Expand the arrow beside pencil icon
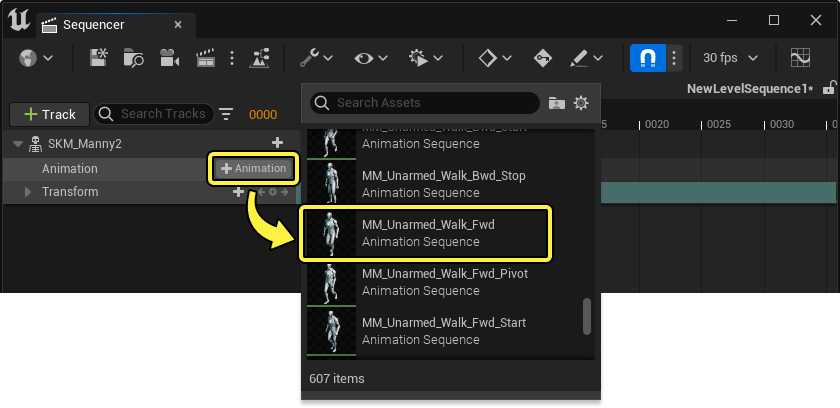 (x=598, y=58)
